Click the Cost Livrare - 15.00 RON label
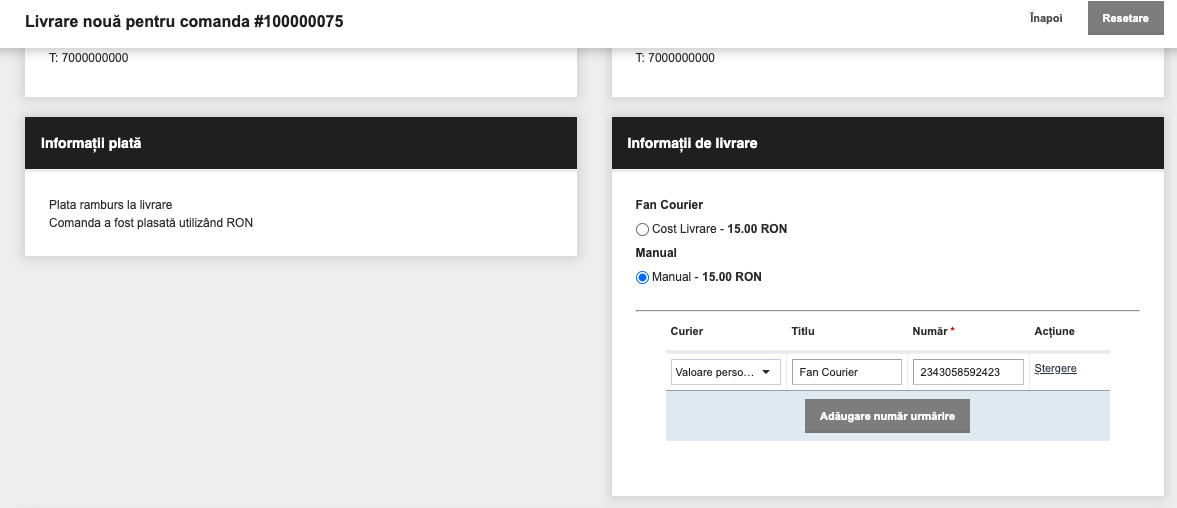The width and height of the screenshot is (1177, 508). coord(719,229)
